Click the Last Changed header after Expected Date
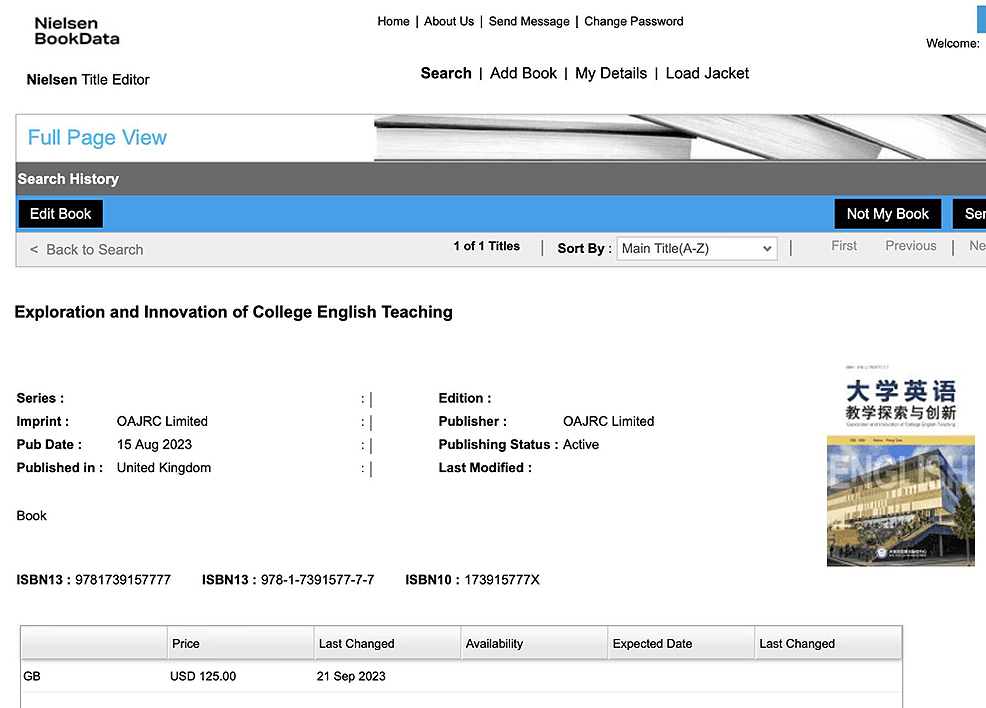Image resolution: width=986 pixels, height=708 pixels. coord(828,643)
